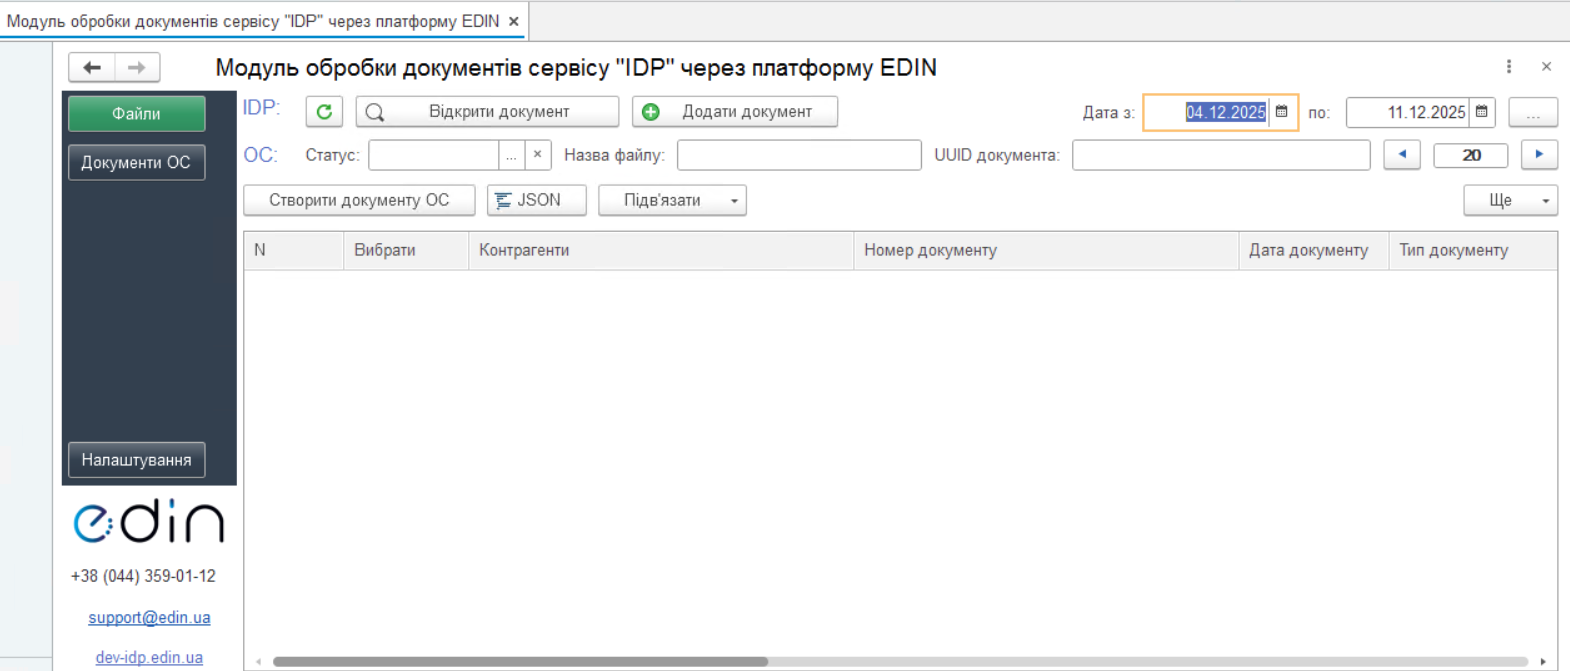Click into the UUID документа input field
Screen dimensions: 1570x671
click(x=1221, y=155)
